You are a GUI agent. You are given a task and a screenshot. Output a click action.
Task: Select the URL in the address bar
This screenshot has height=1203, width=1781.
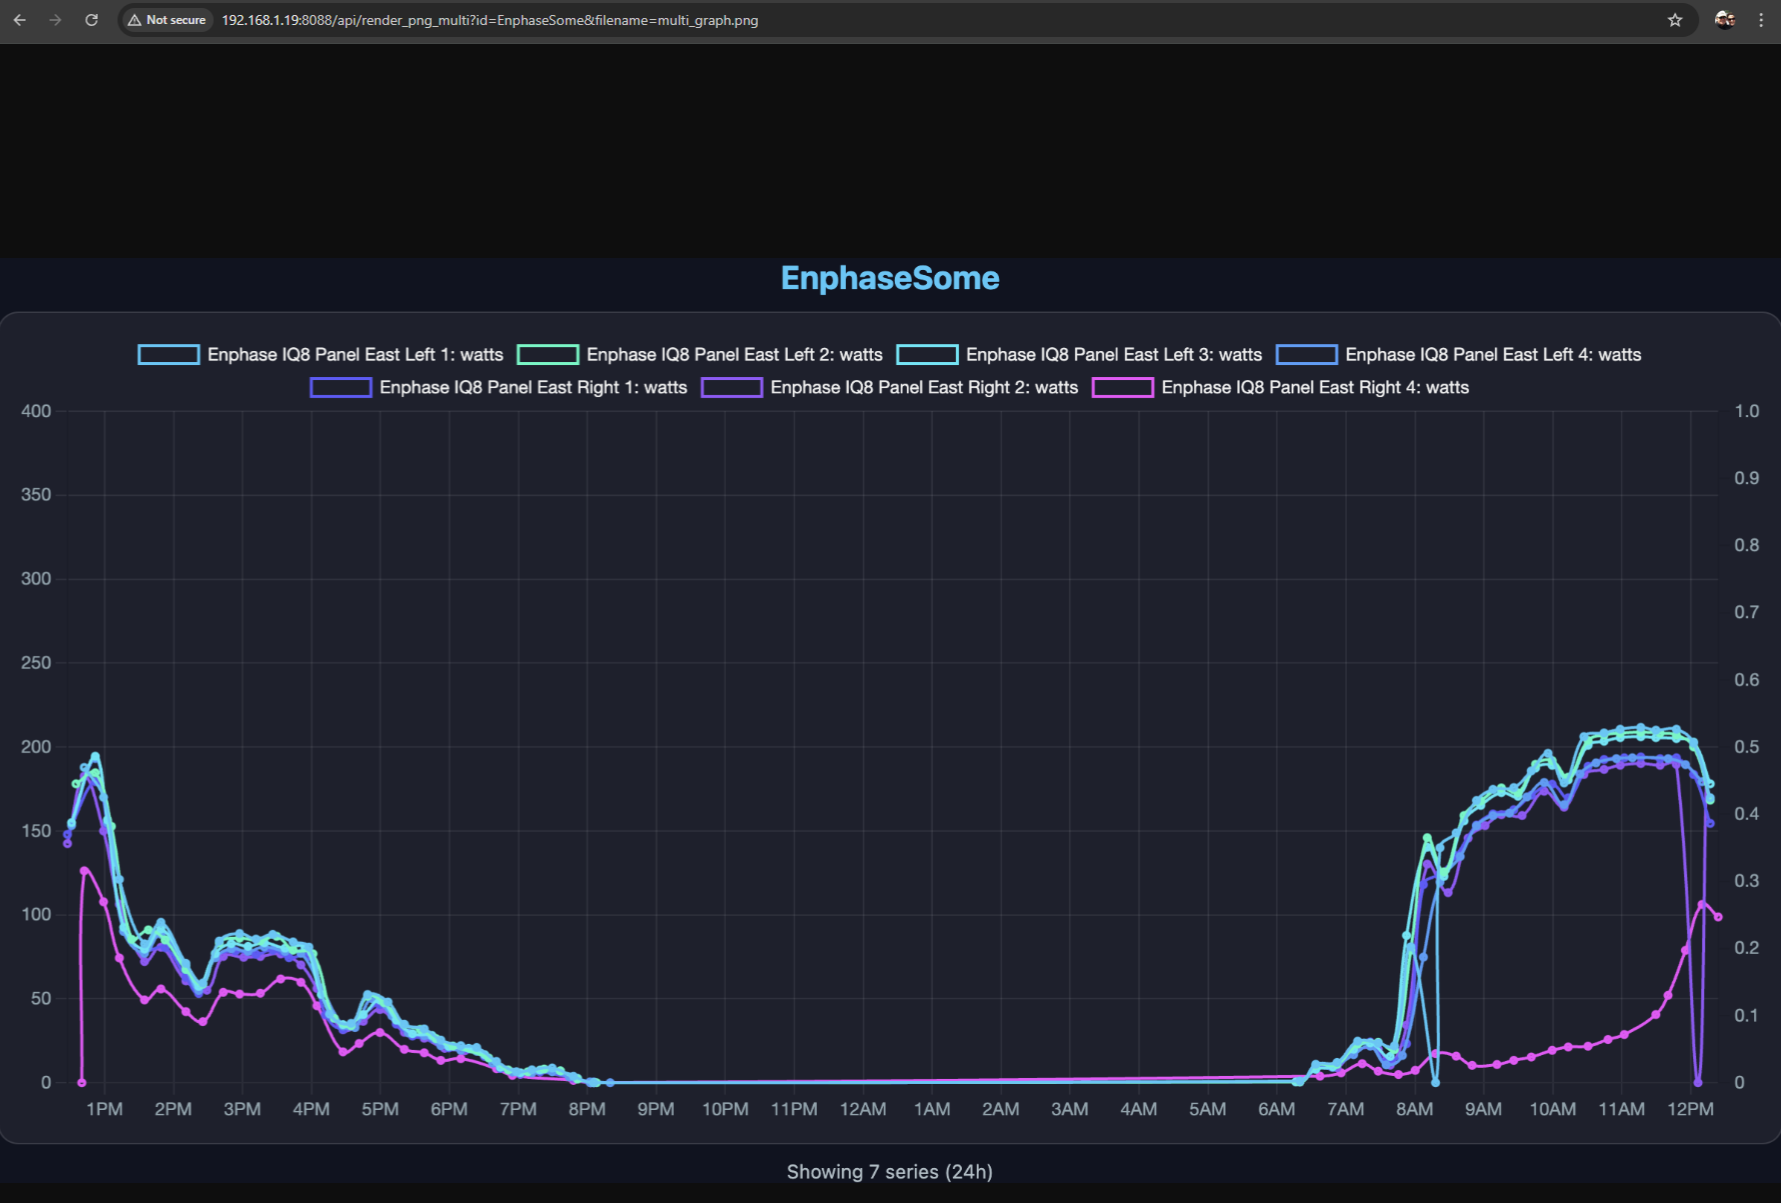[490, 20]
